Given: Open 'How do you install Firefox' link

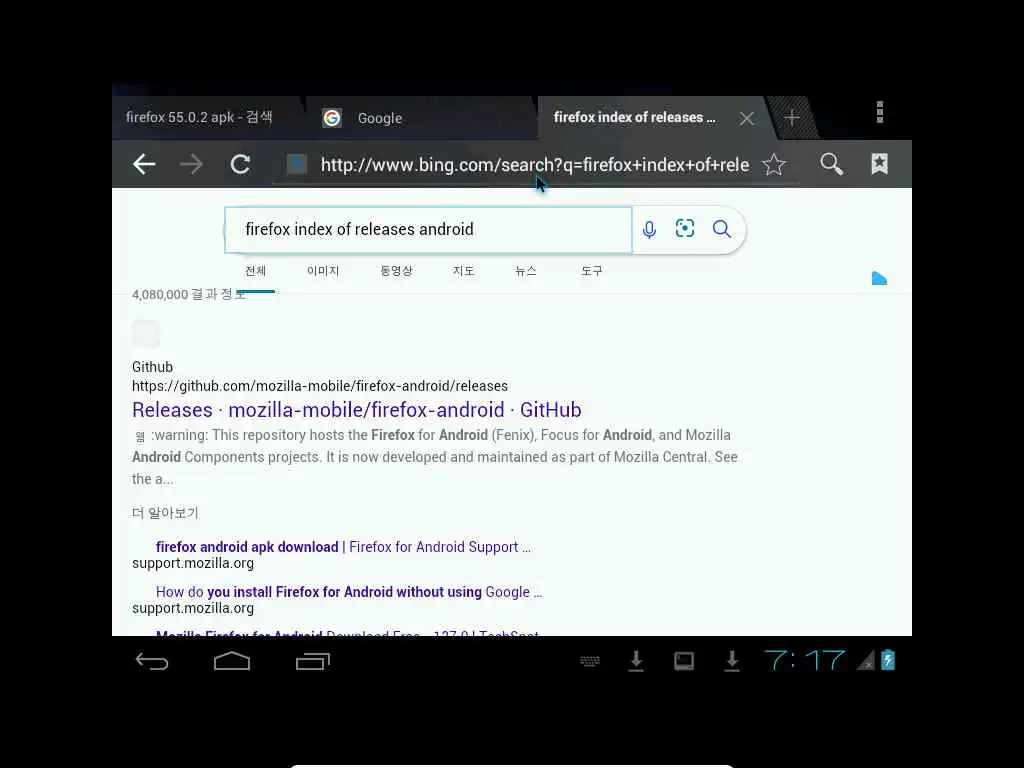Looking at the screenshot, I should [x=349, y=592].
